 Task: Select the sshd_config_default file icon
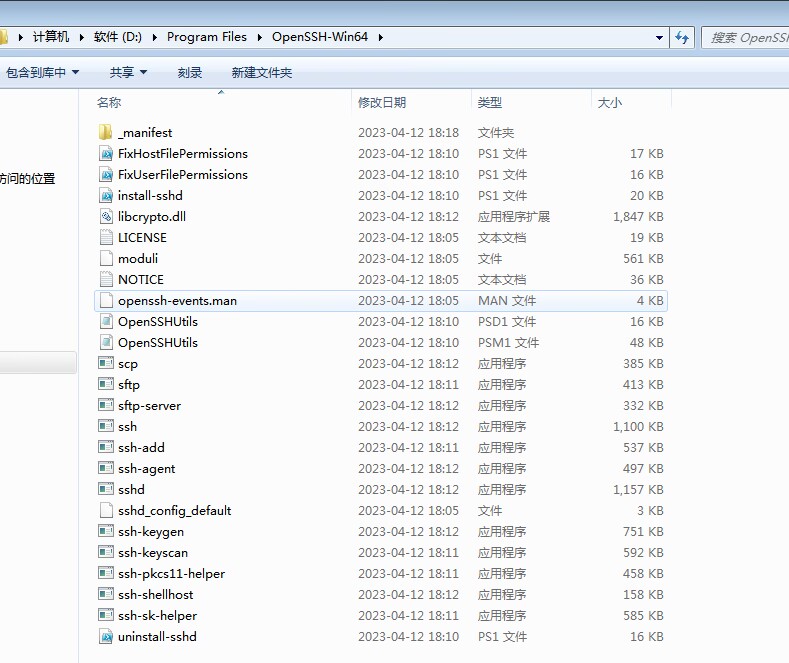106,511
